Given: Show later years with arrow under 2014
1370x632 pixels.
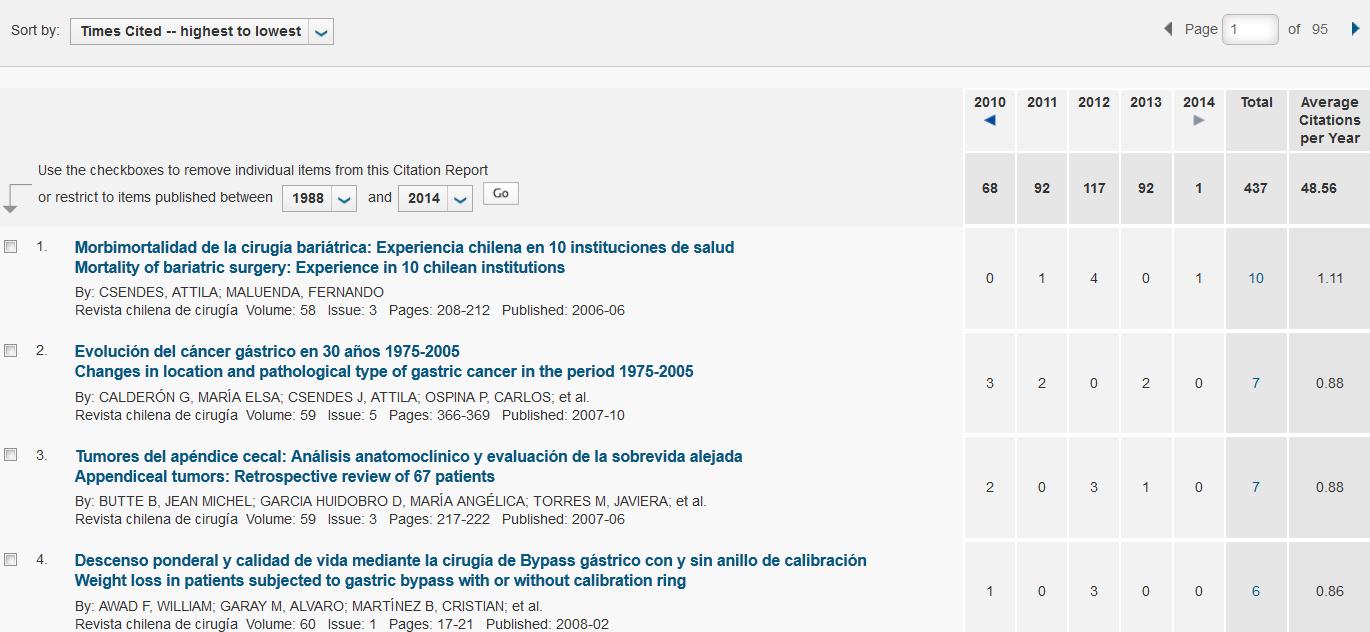Looking at the screenshot, I should pyautogui.click(x=1198, y=121).
